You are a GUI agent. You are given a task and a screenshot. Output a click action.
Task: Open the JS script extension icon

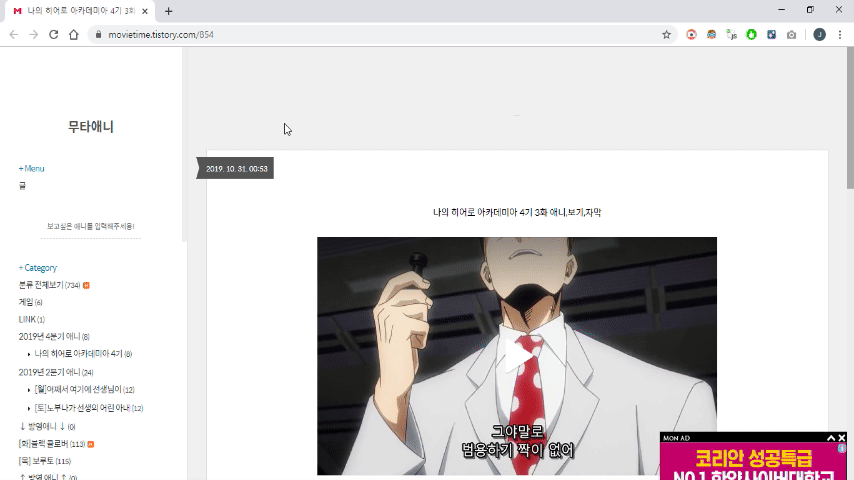(731, 34)
